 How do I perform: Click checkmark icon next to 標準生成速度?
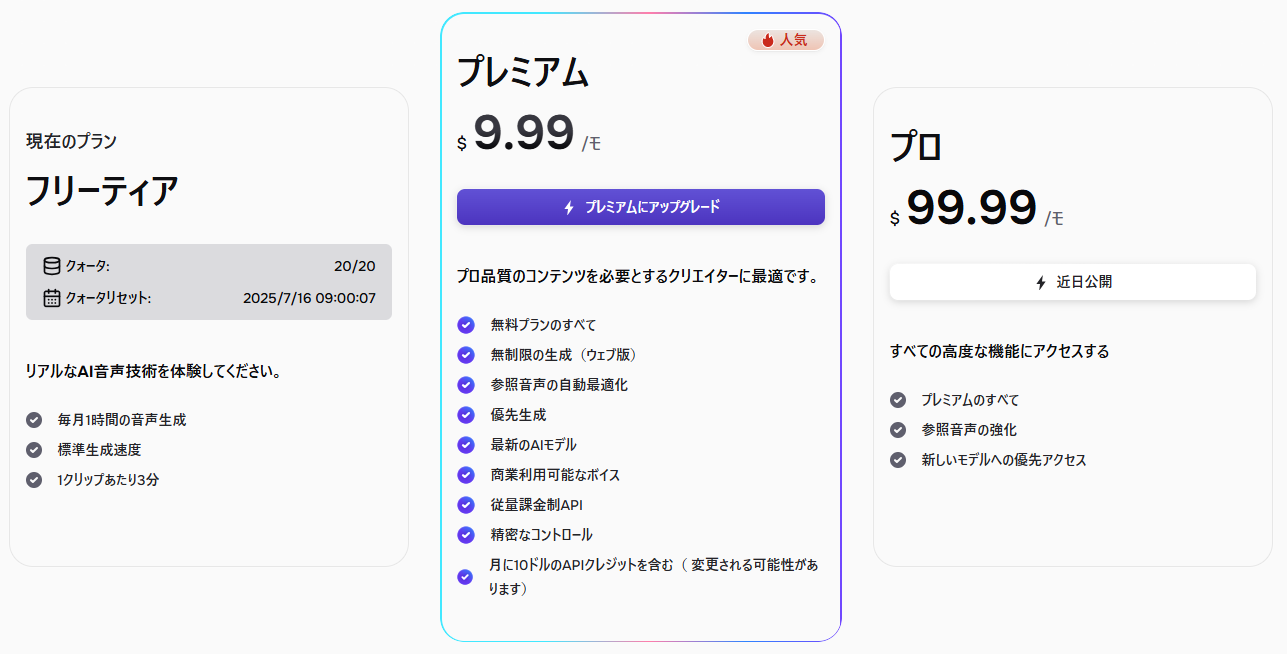pyautogui.click(x=34, y=450)
